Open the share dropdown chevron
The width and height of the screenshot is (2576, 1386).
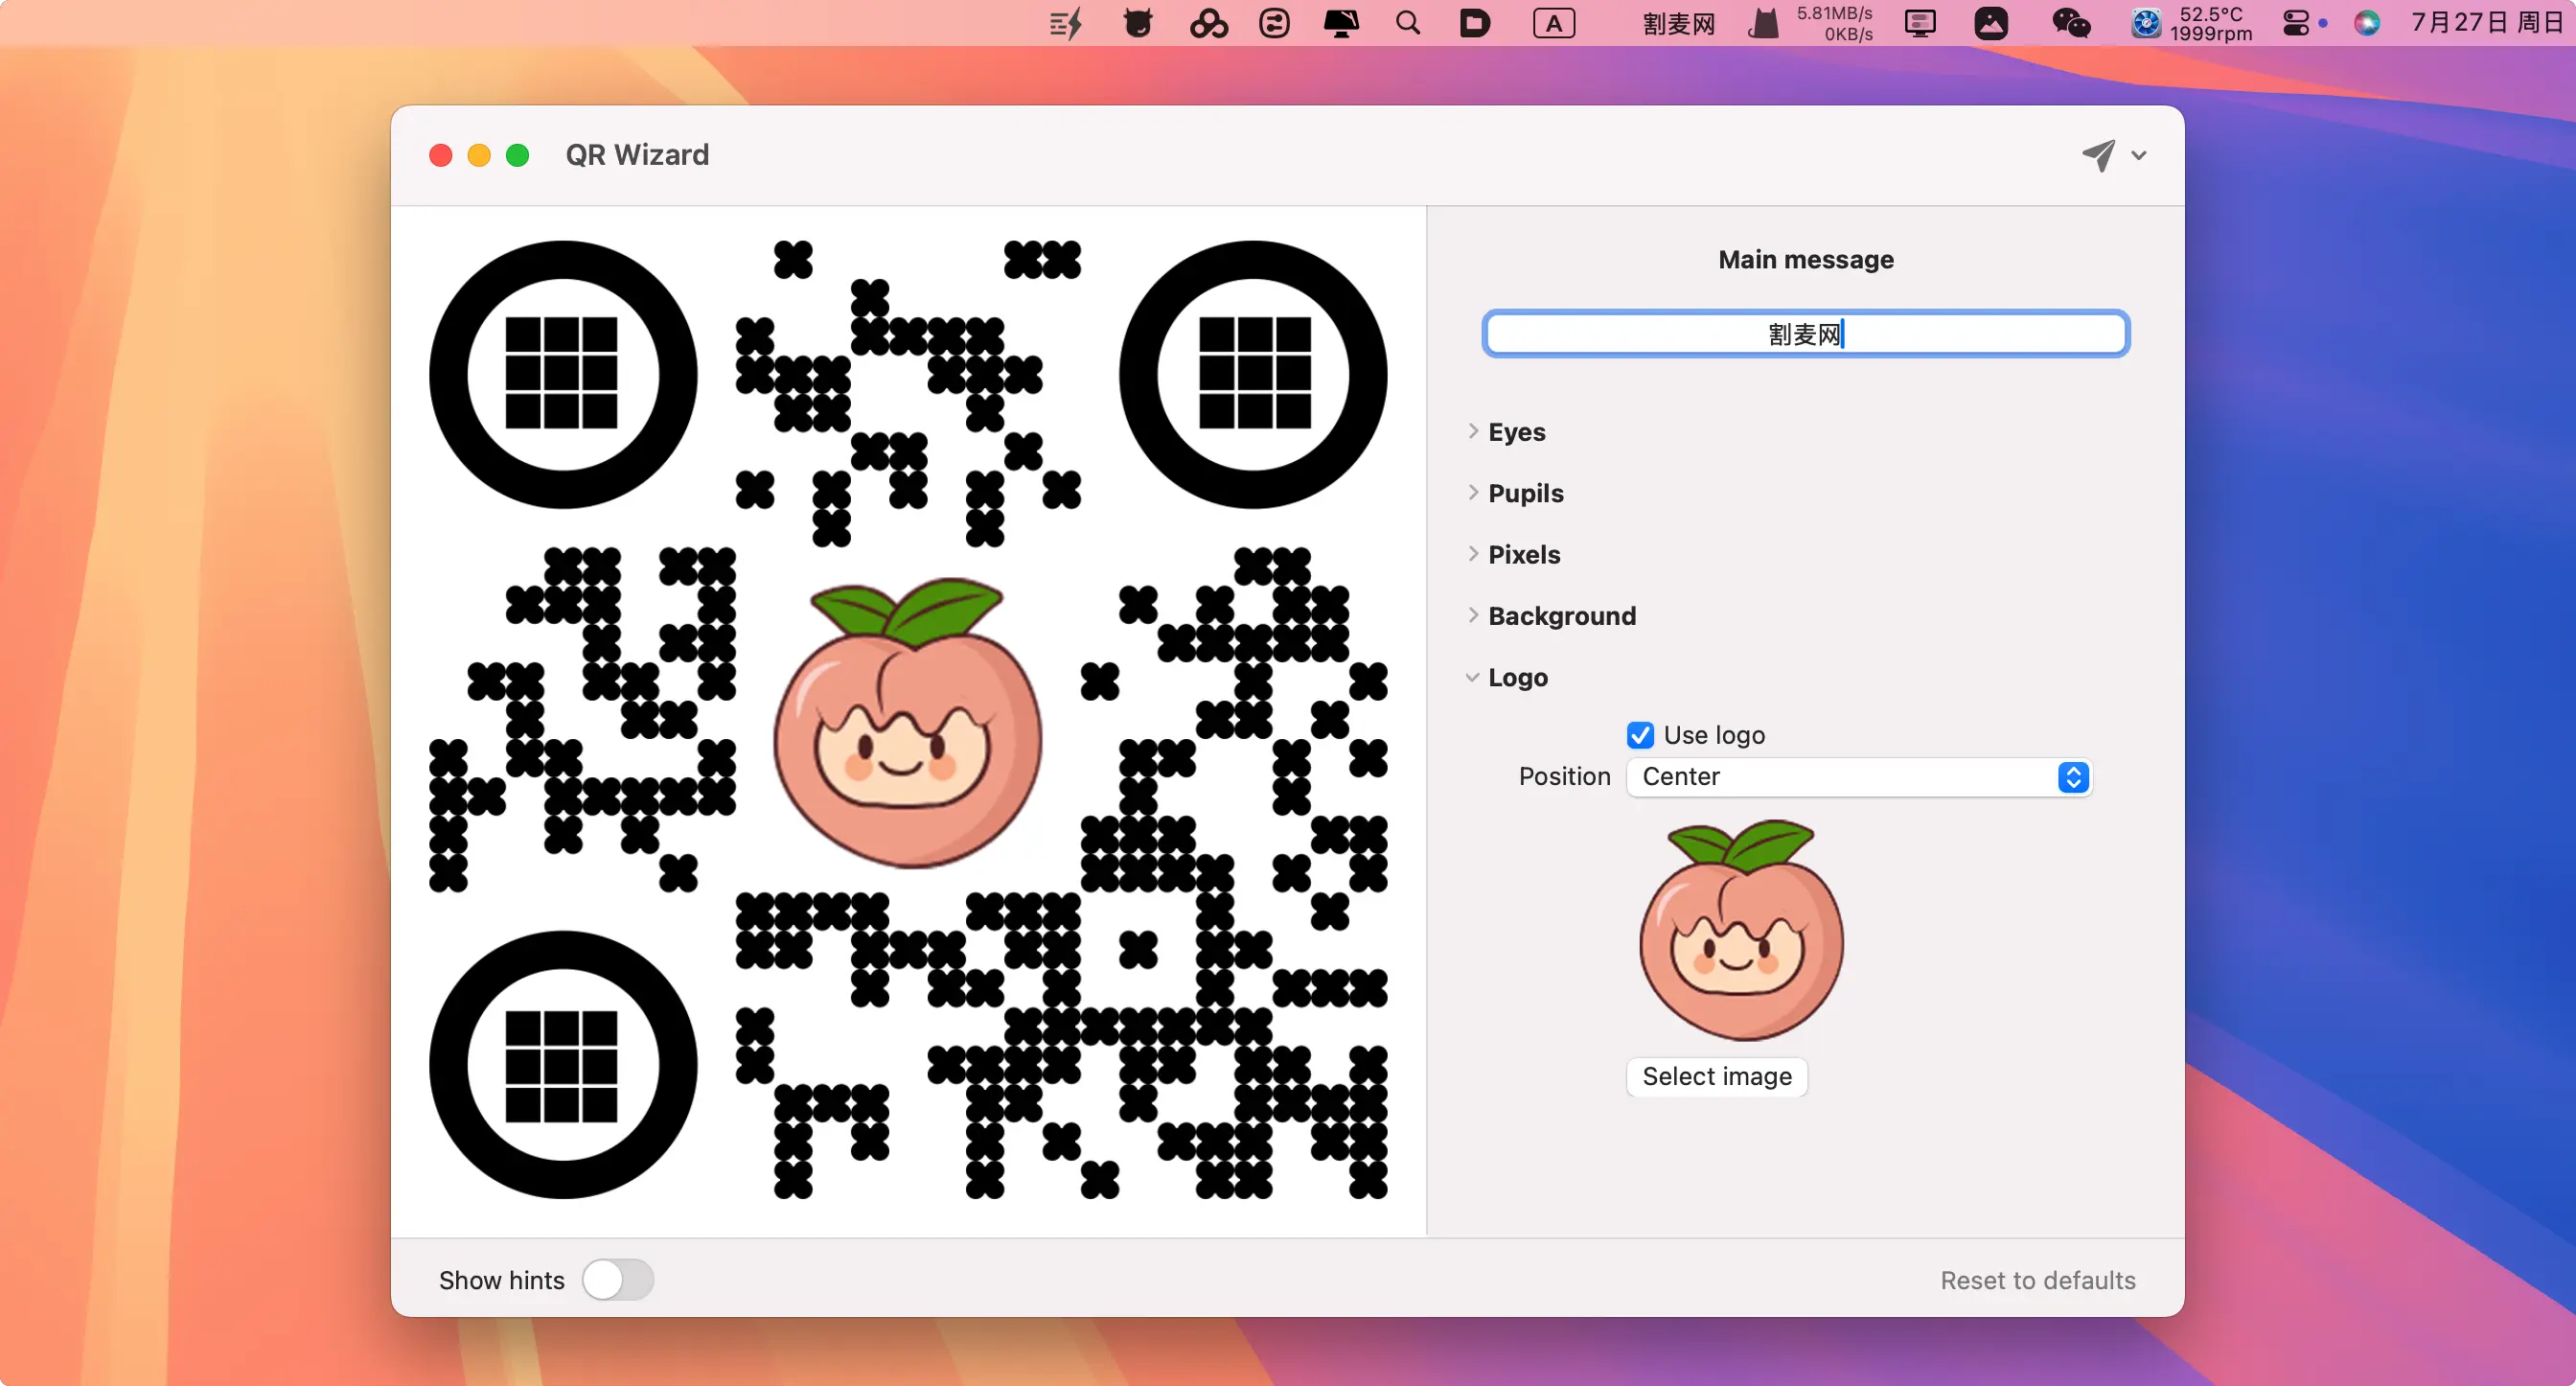[2139, 155]
